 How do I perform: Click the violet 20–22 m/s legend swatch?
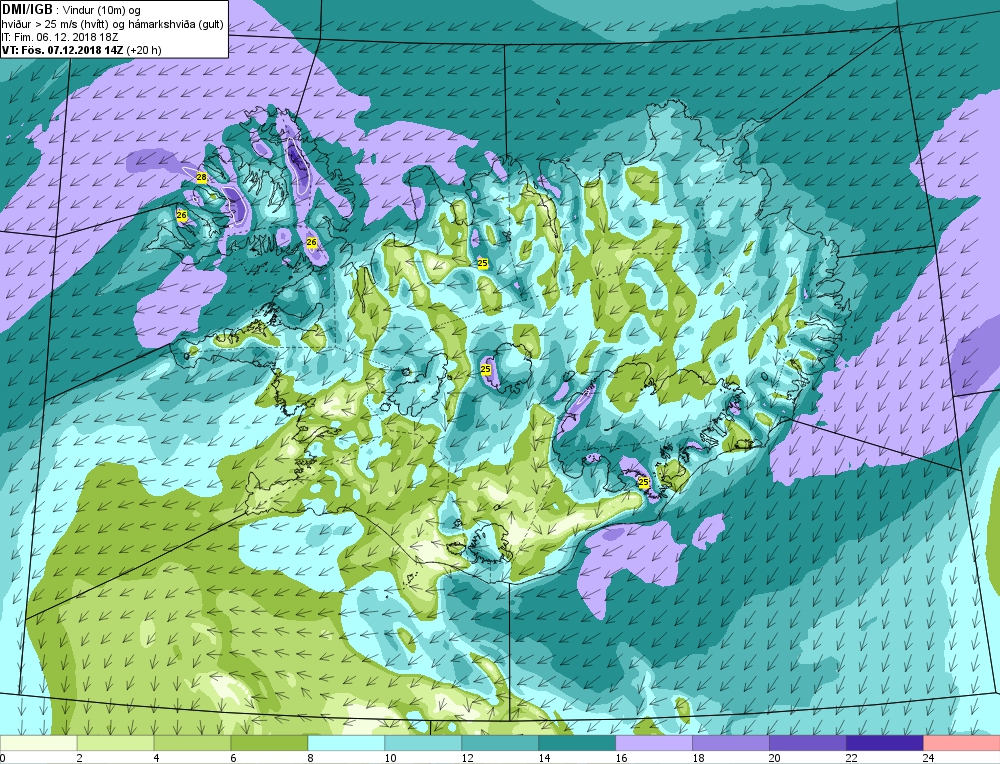[807, 743]
